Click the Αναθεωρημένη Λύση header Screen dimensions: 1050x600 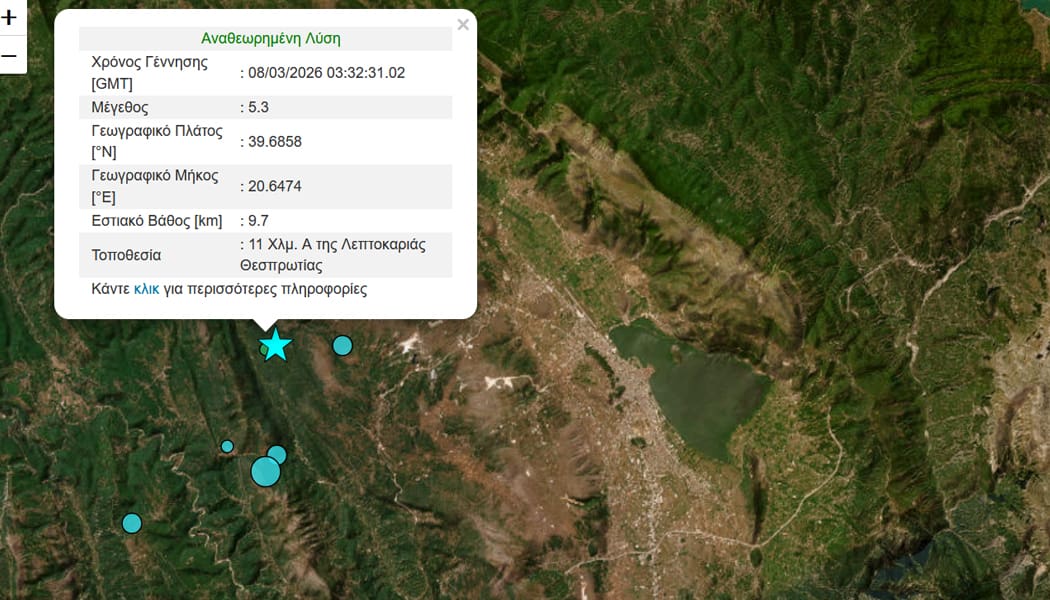tap(271, 39)
